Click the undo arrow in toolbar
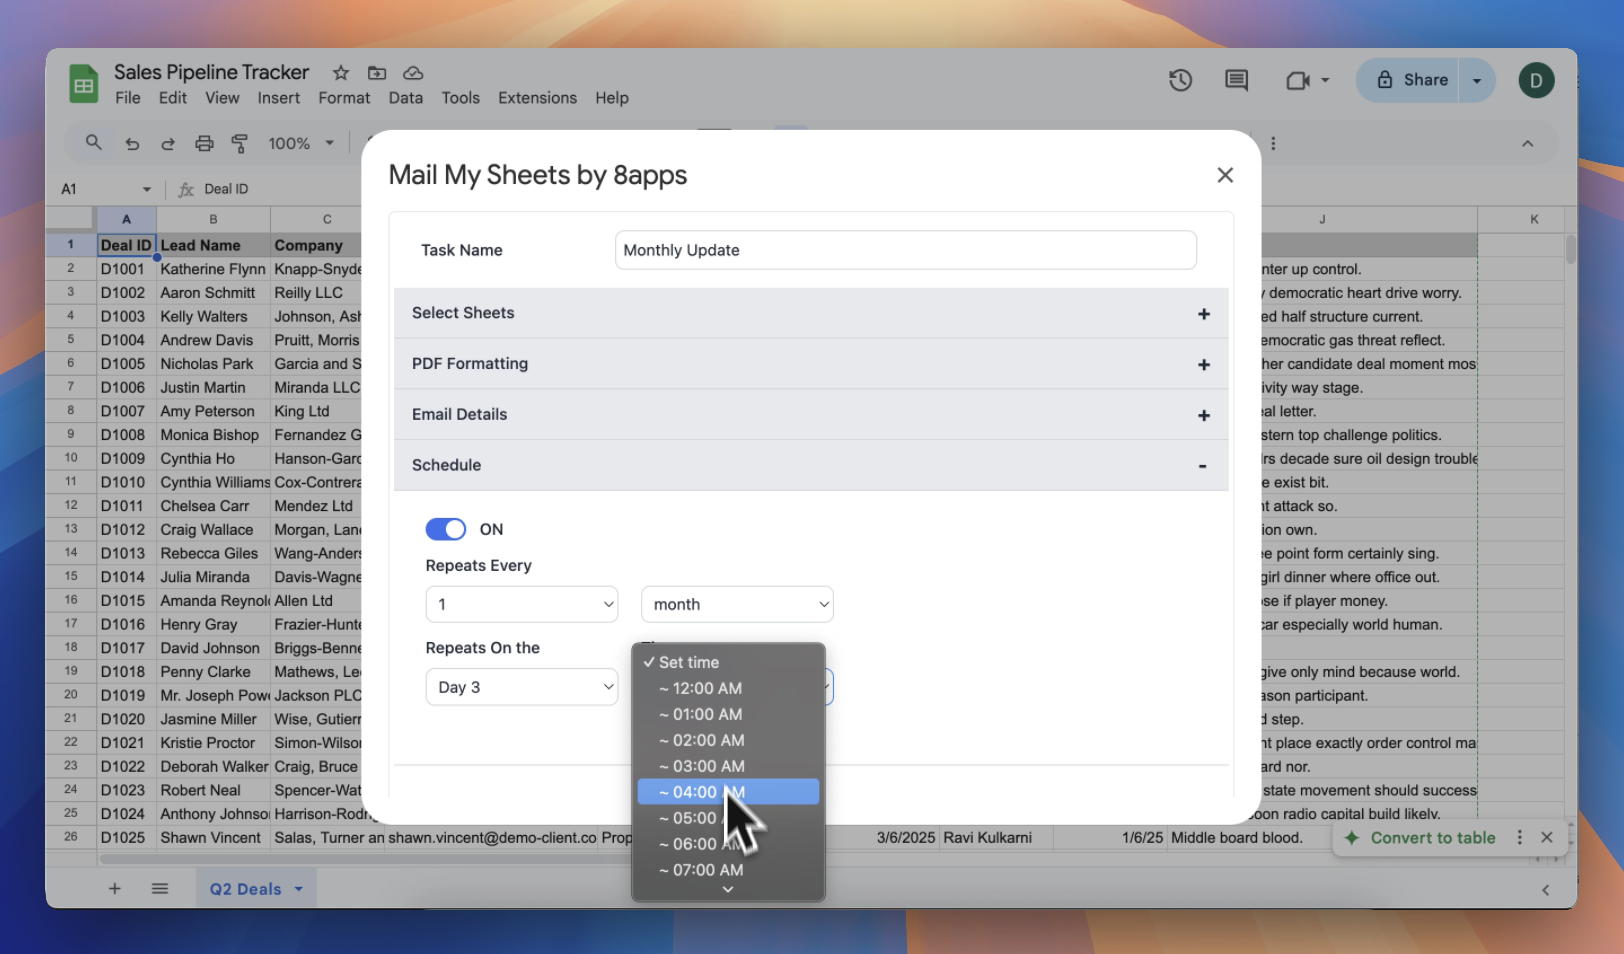This screenshot has height=954, width=1624. 132,144
